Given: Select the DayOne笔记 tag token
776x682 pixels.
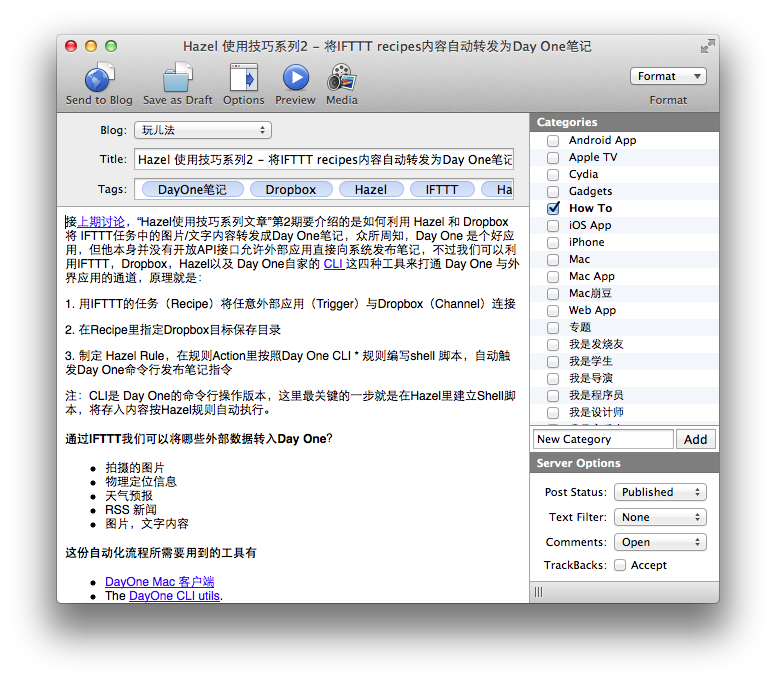Looking at the screenshot, I should pyautogui.click(x=193, y=190).
